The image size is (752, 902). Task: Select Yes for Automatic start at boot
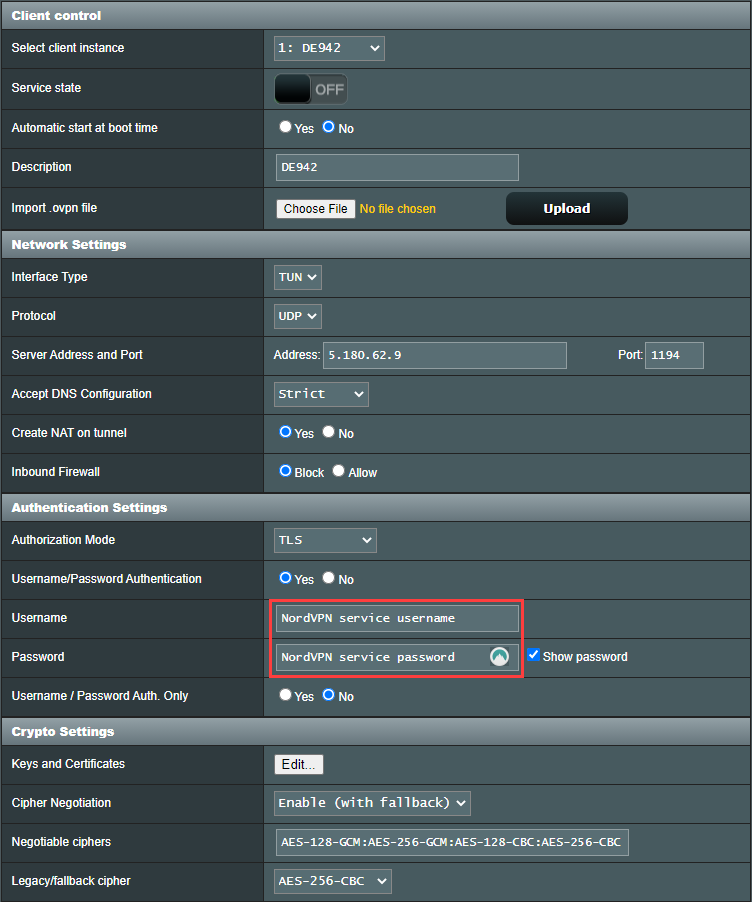coord(286,128)
